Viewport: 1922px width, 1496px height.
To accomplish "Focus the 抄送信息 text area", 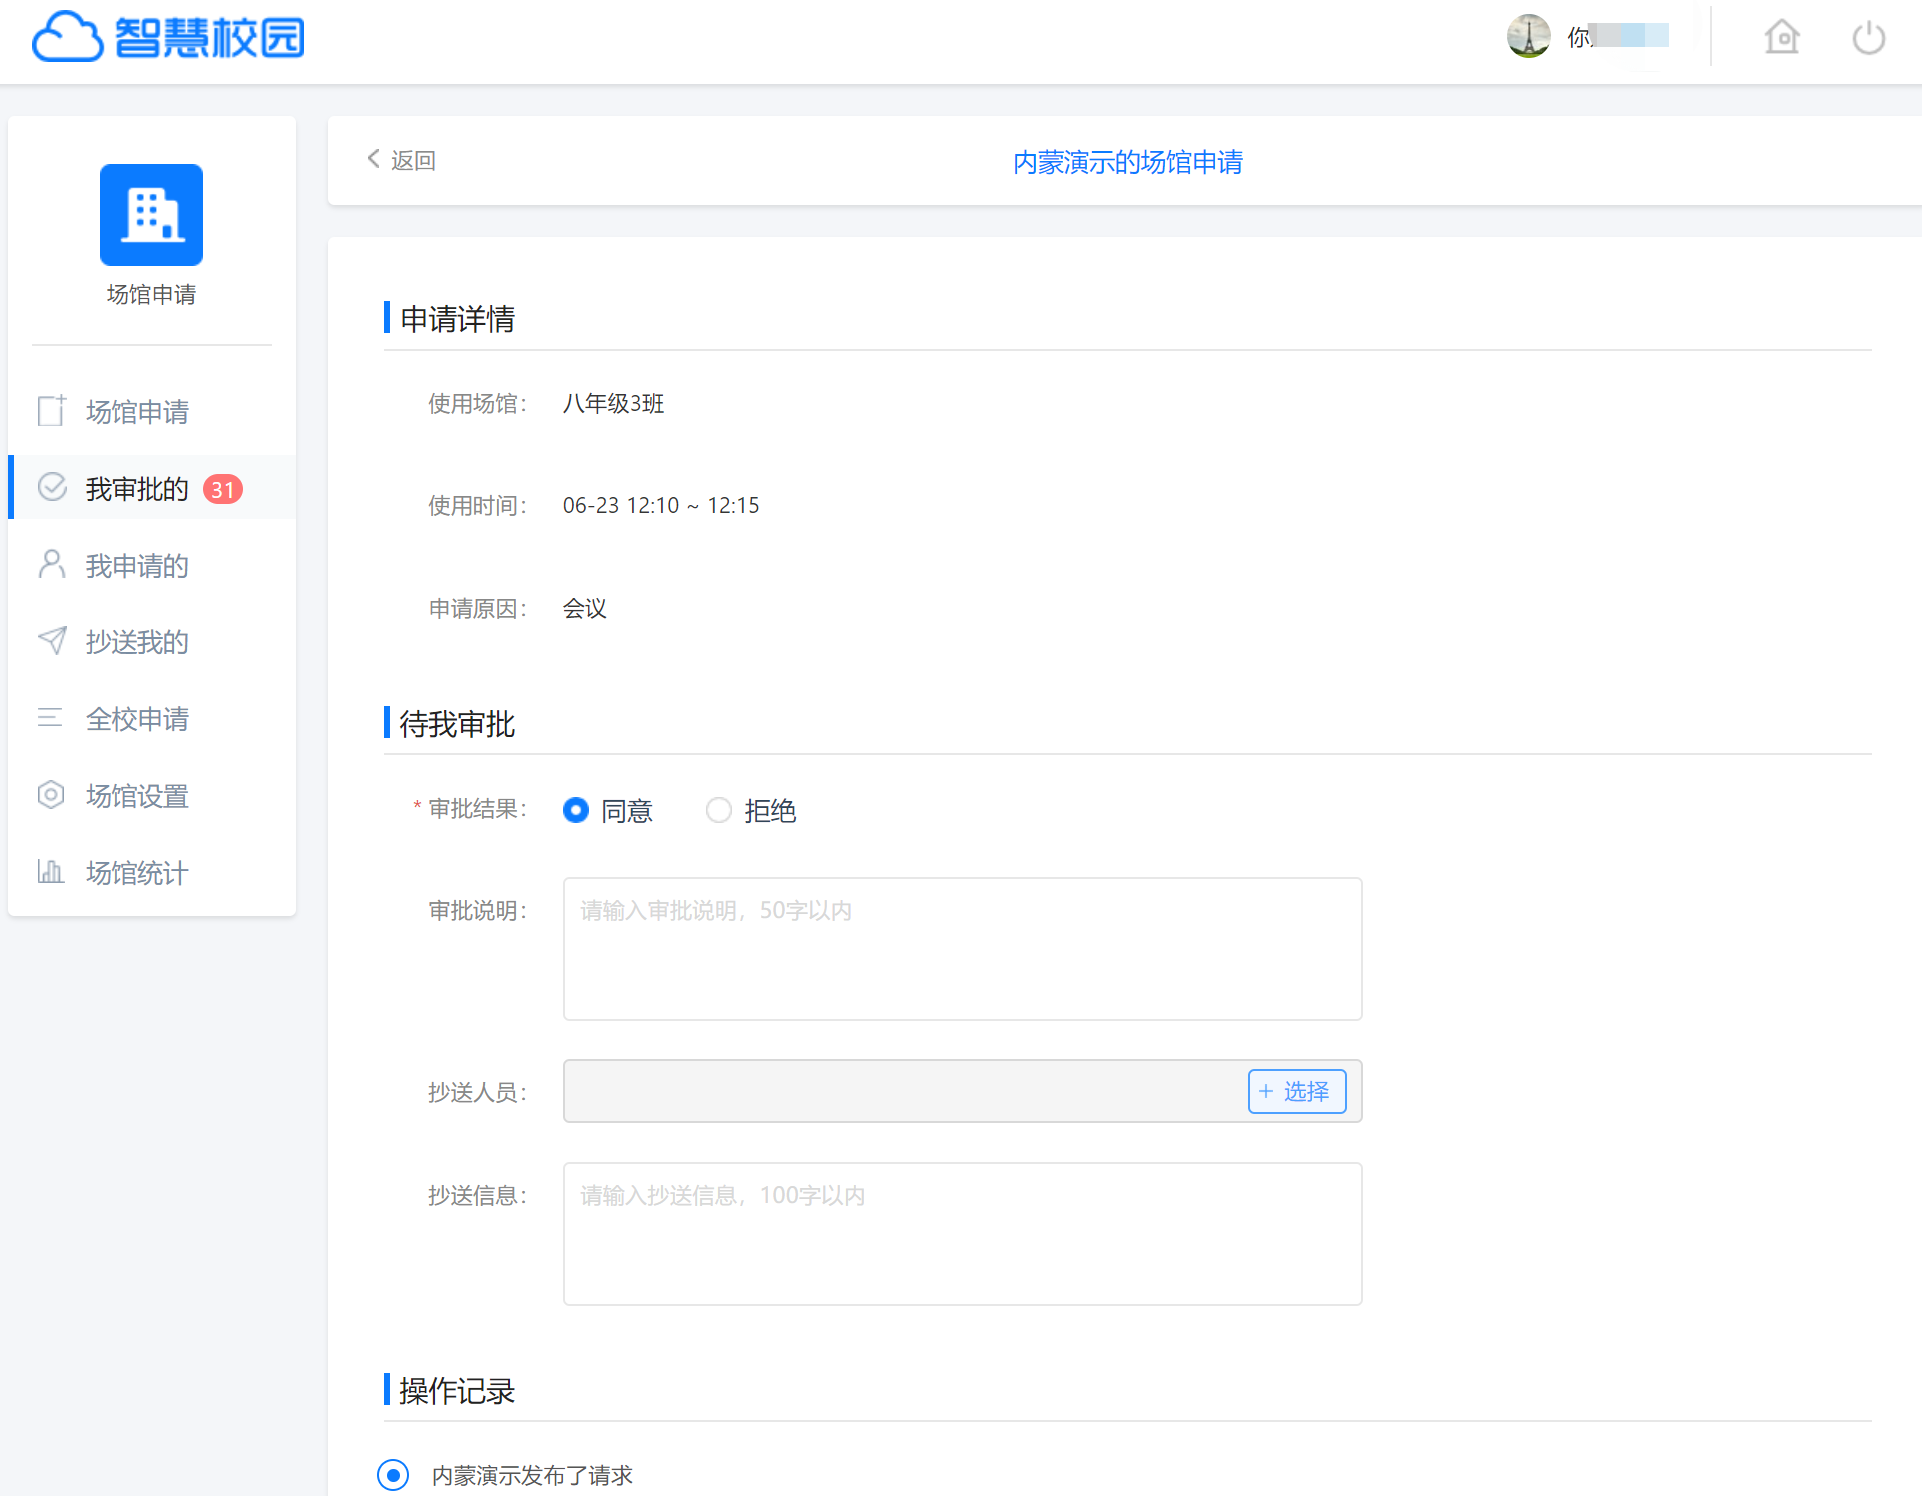I will point(962,1233).
